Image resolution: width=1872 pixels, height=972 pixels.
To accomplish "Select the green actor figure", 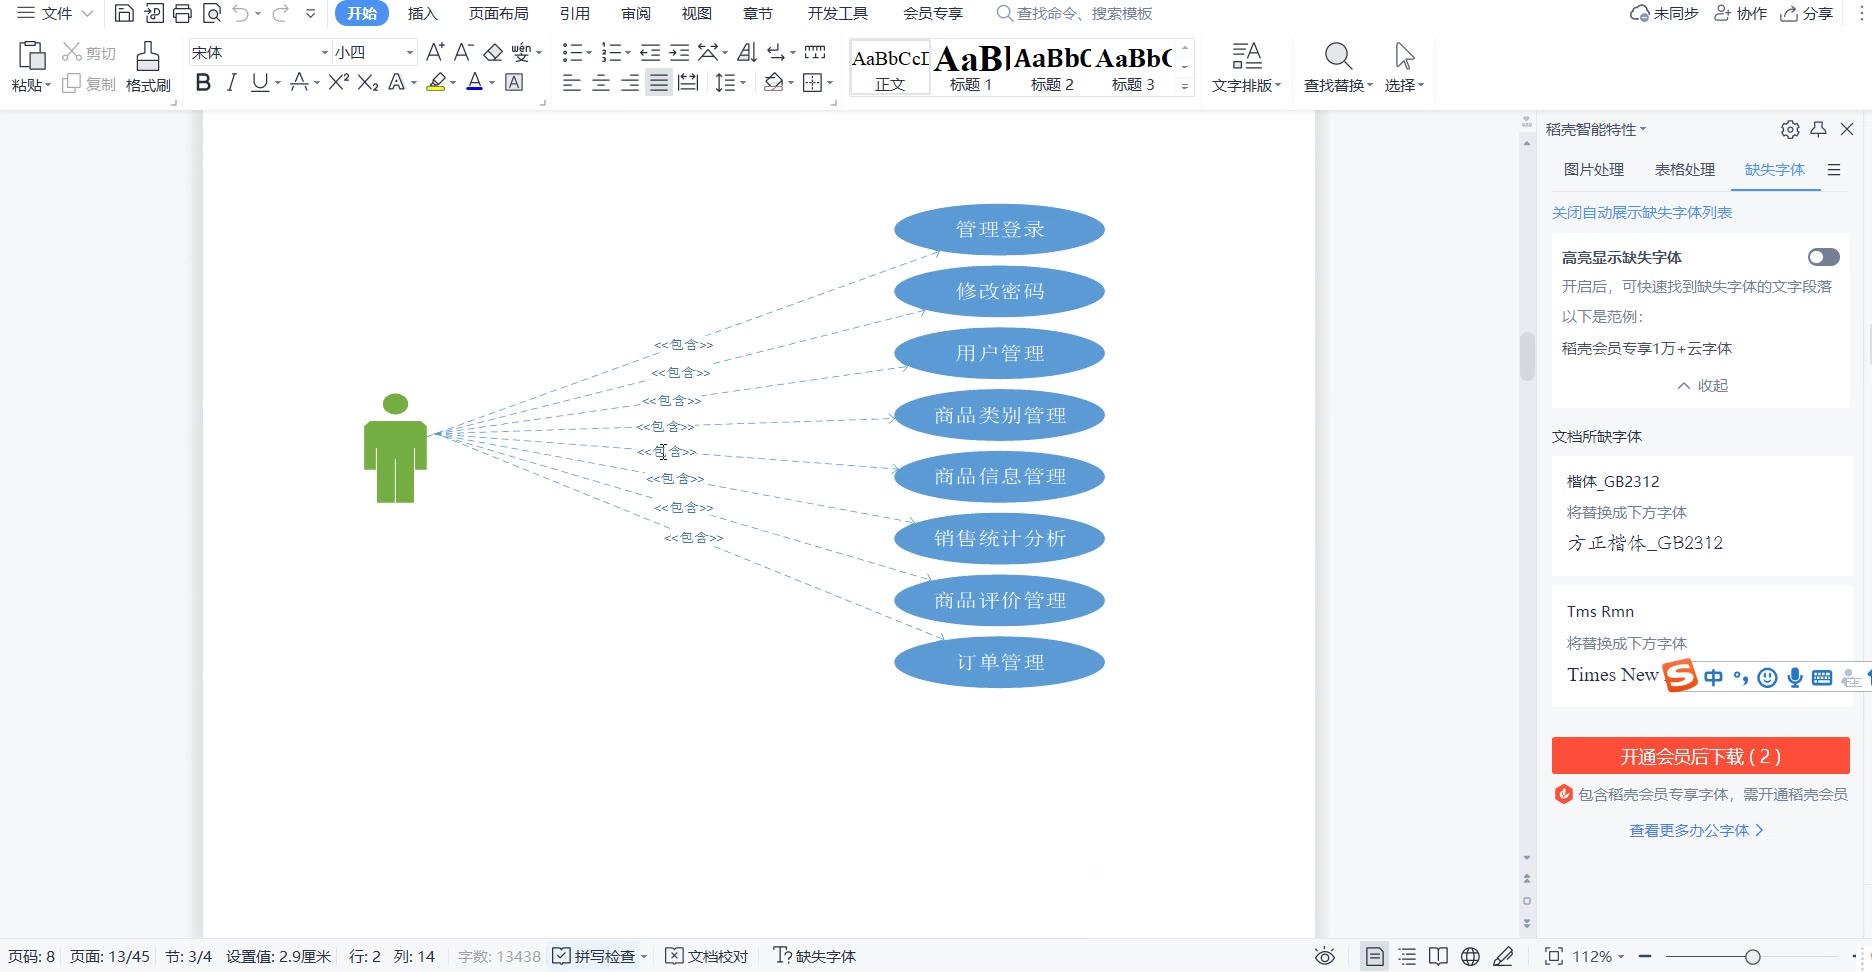I will [x=395, y=448].
